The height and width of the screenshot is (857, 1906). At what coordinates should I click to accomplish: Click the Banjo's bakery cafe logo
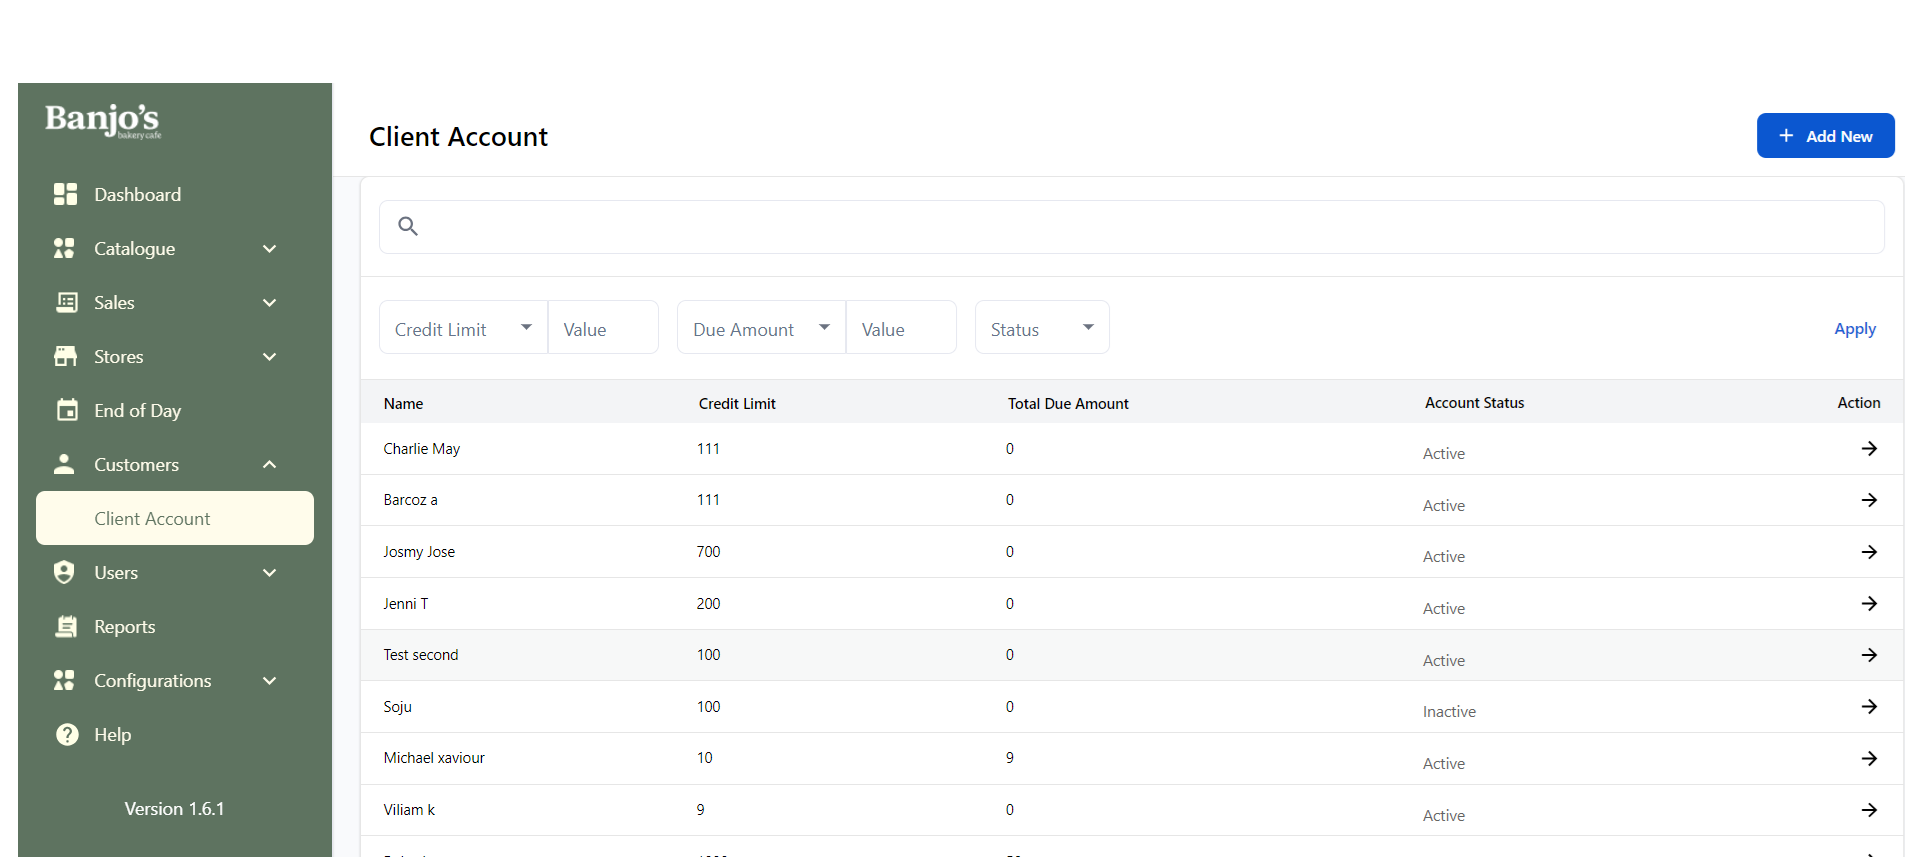(x=103, y=121)
